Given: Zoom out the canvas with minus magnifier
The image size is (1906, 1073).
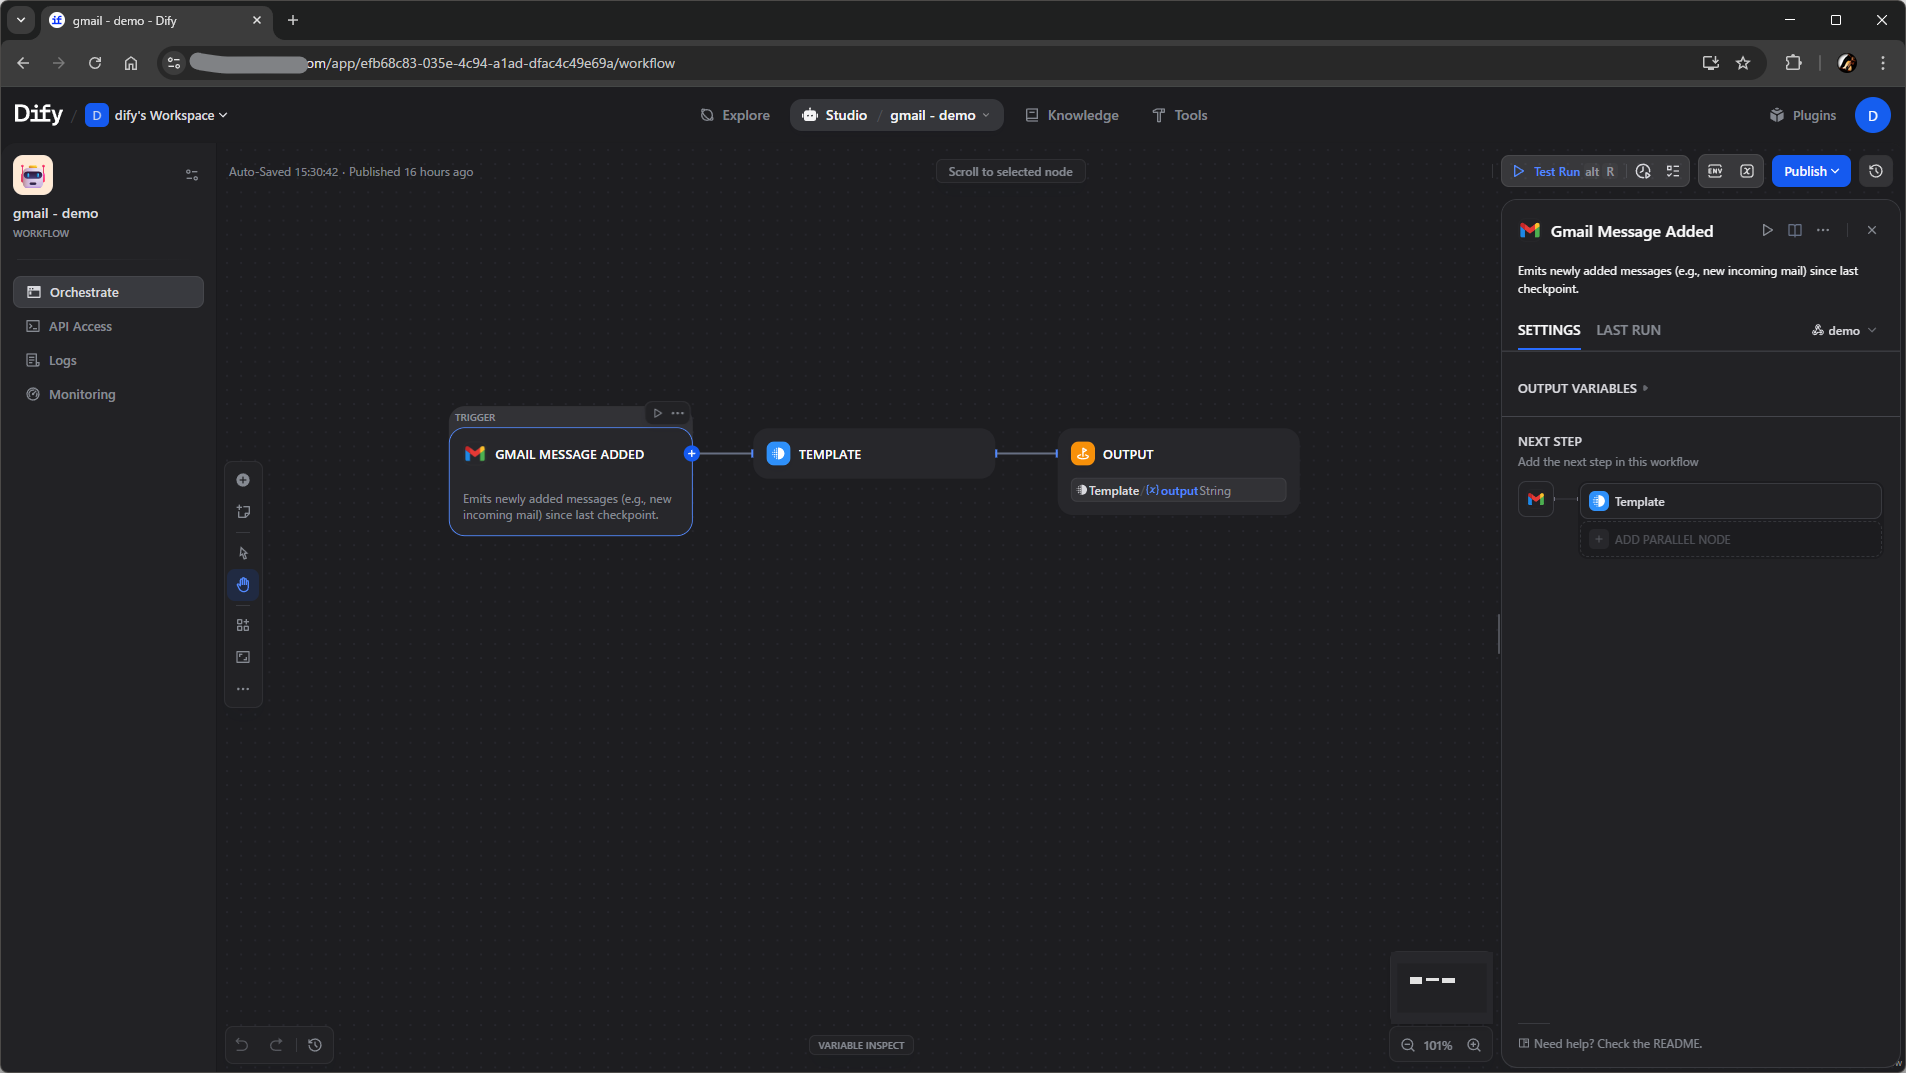Looking at the screenshot, I should click(x=1408, y=1045).
